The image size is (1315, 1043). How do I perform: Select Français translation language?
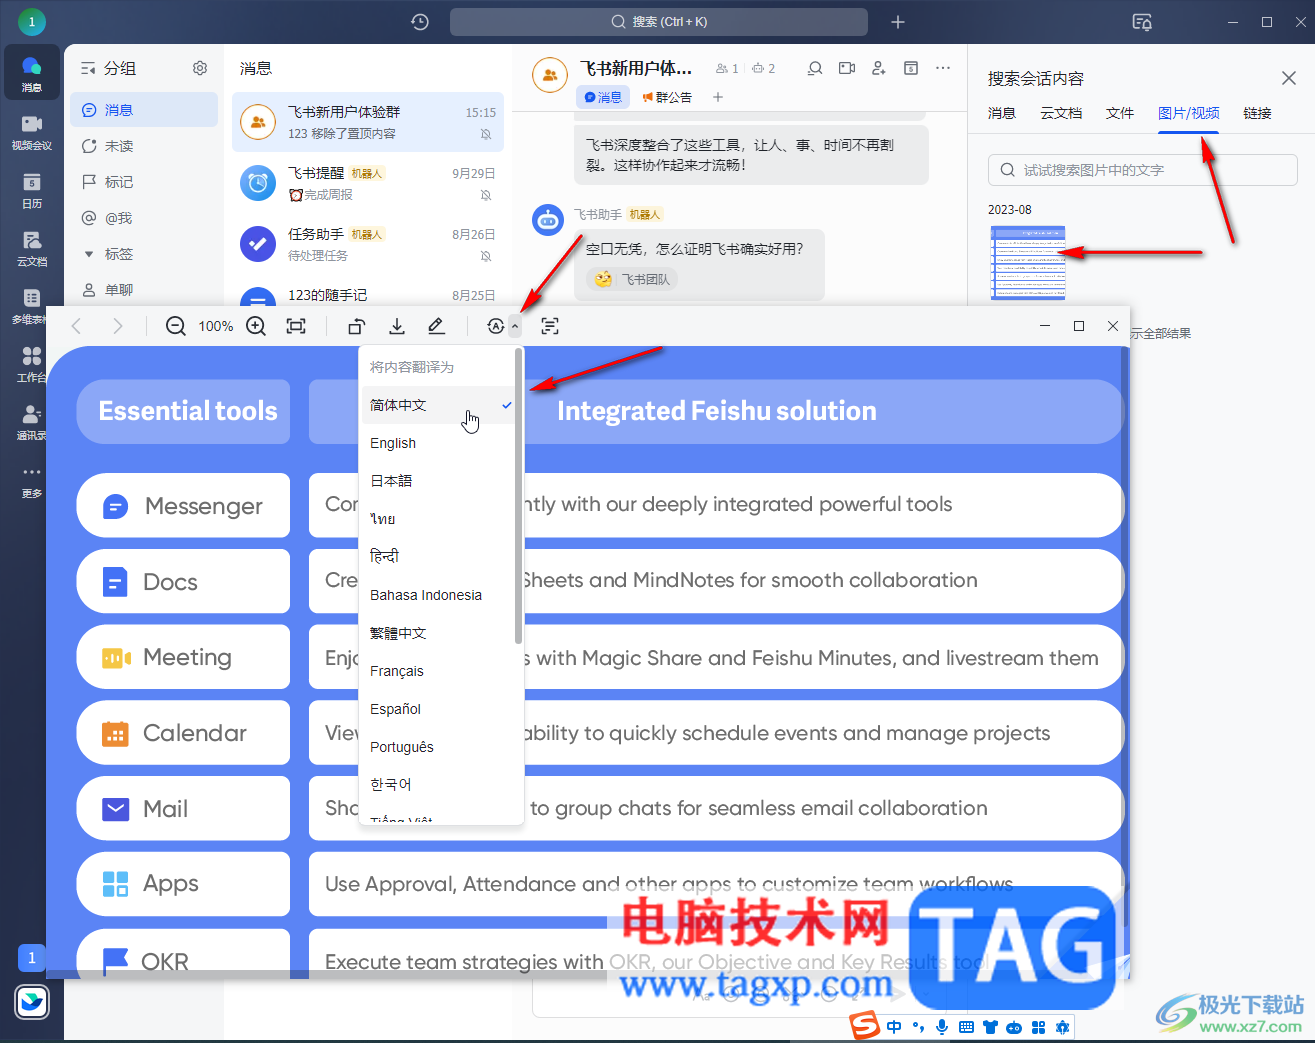pyautogui.click(x=438, y=671)
